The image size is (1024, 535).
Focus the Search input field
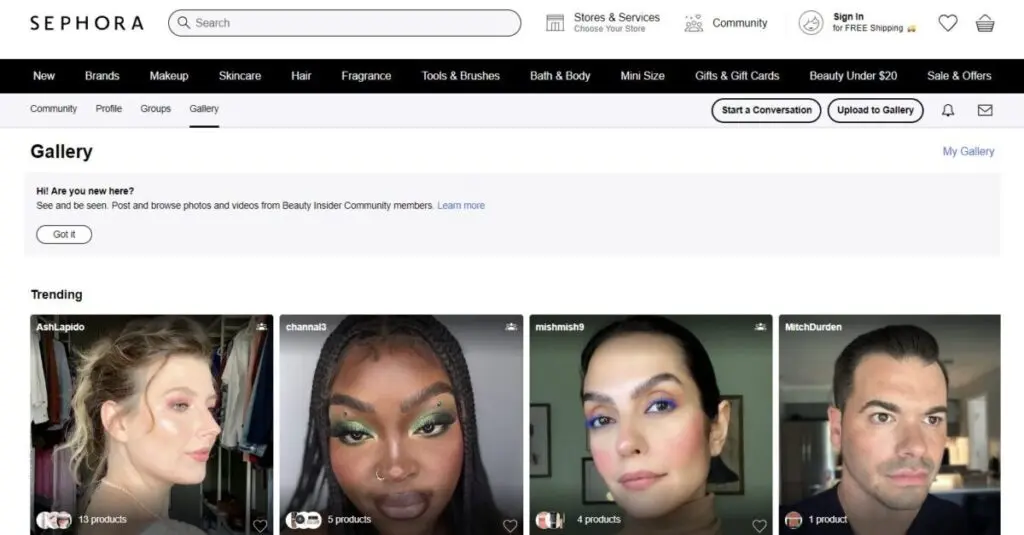tap(344, 23)
